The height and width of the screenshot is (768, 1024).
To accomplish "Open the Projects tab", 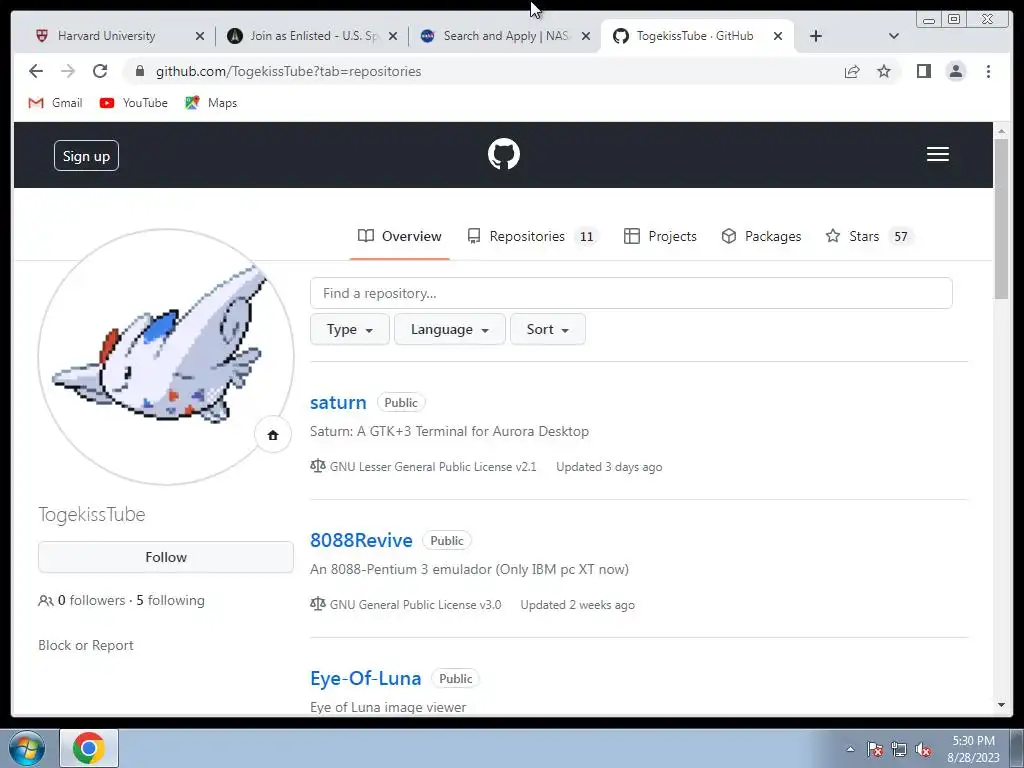I will point(660,236).
